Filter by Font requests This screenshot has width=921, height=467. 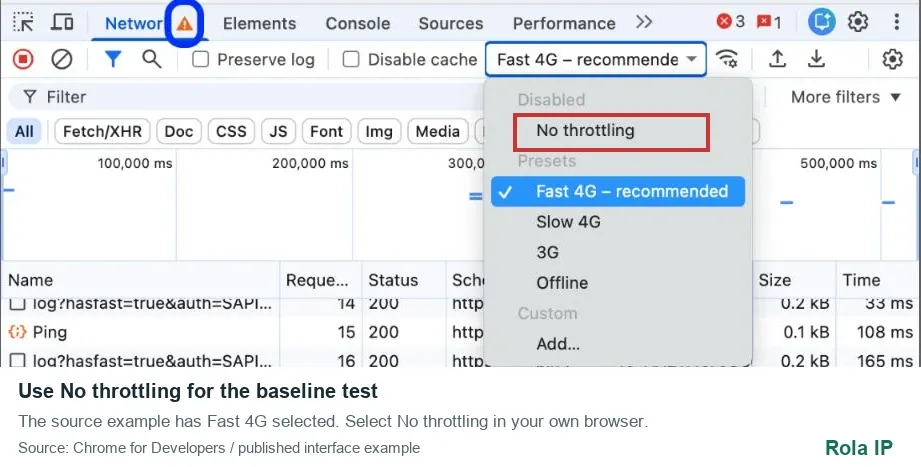click(327, 131)
